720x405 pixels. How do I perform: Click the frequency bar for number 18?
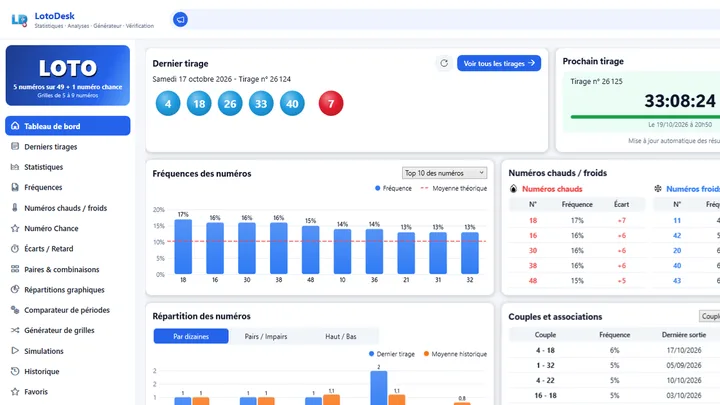tap(183, 247)
